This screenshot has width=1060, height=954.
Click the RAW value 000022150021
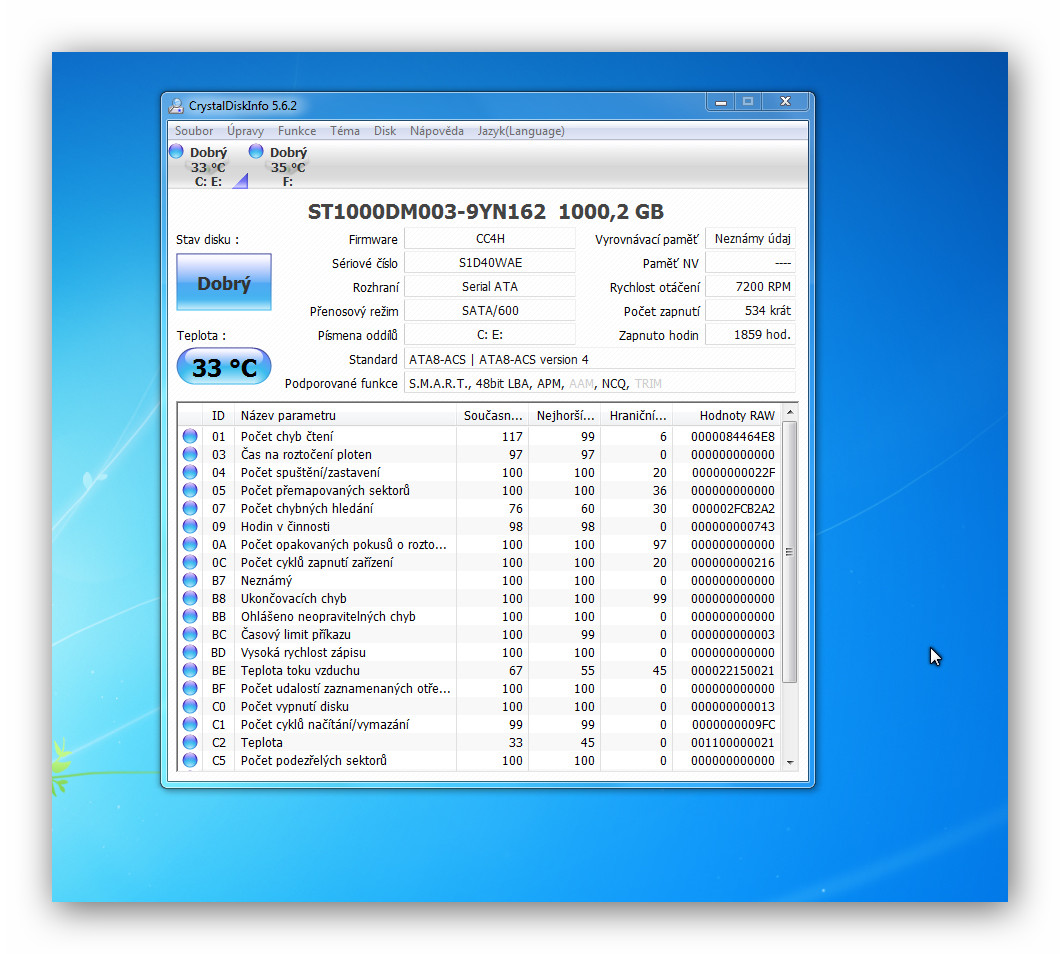(733, 670)
